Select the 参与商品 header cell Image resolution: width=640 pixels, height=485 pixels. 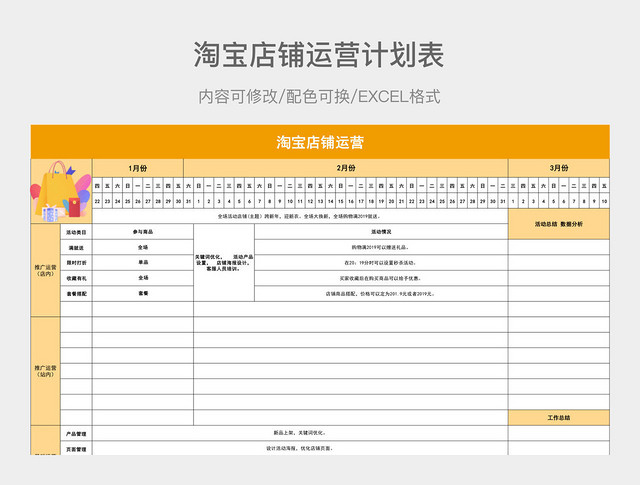tap(143, 232)
